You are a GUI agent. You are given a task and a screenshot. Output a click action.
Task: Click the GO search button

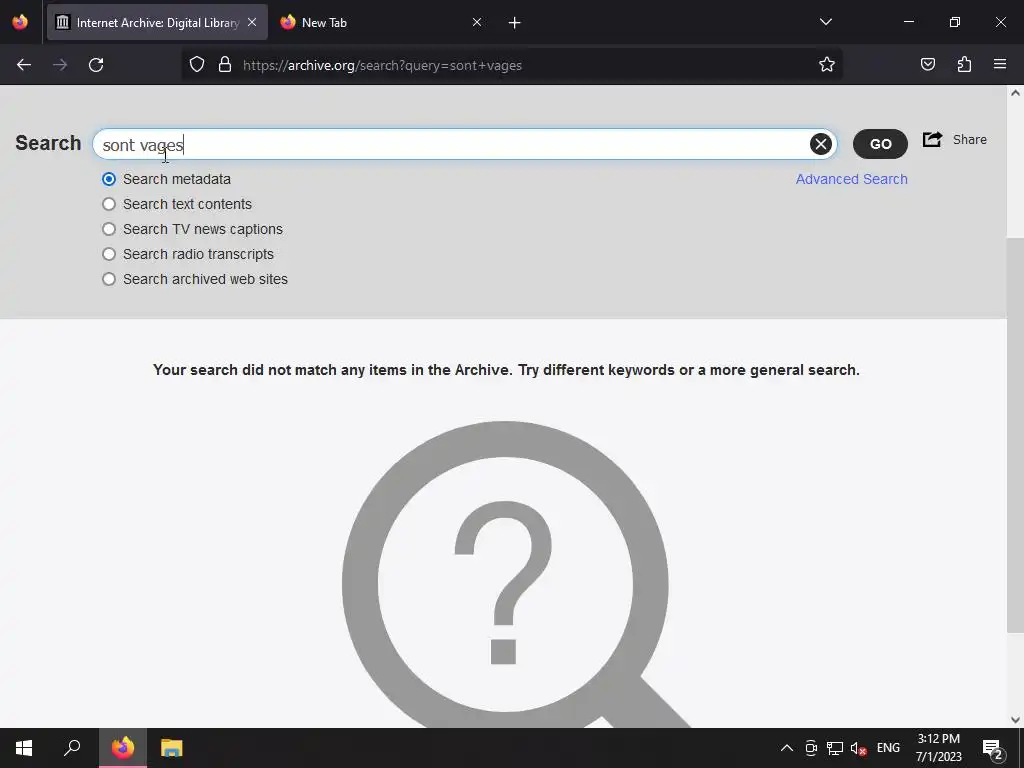point(880,144)
